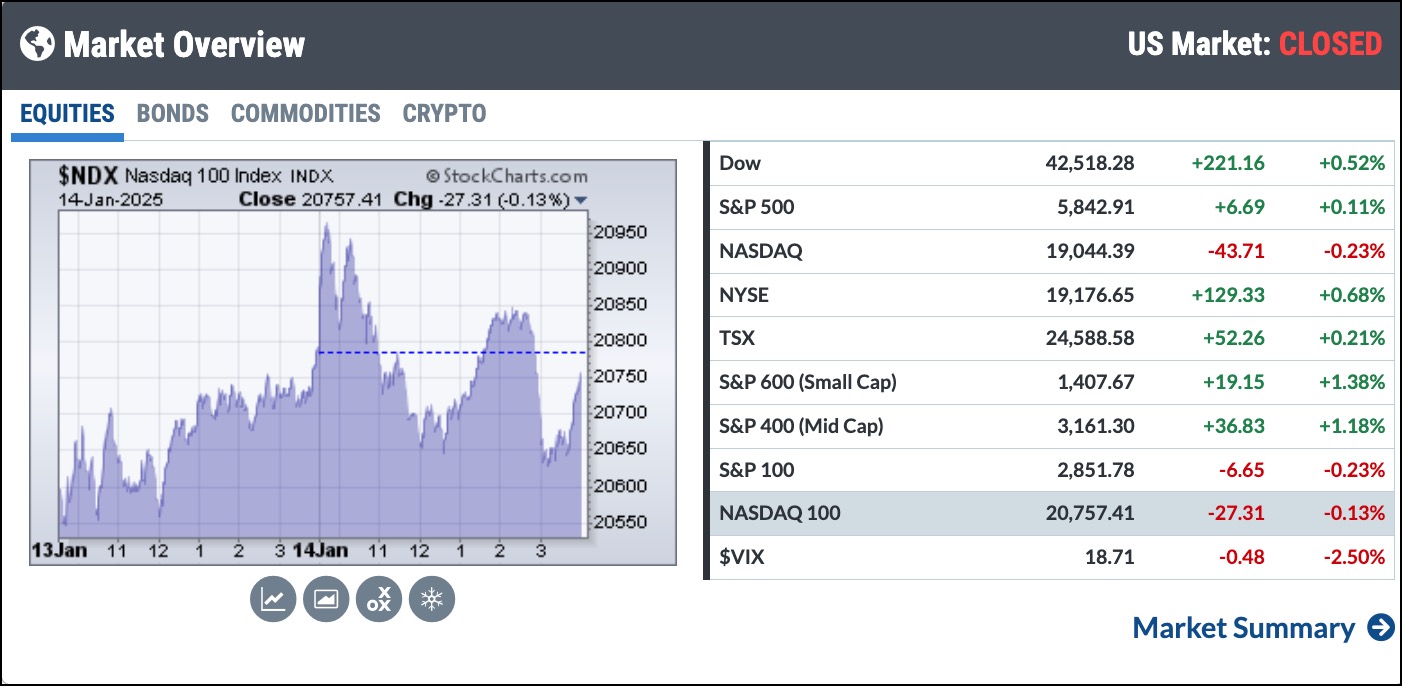Select the S&P 600 (Small Cap) name

(x=808, y=382)
